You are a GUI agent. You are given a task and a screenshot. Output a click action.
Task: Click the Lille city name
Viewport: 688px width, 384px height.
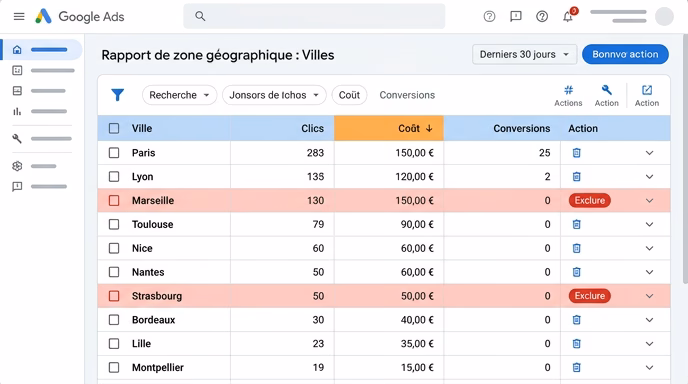(141, 344)
